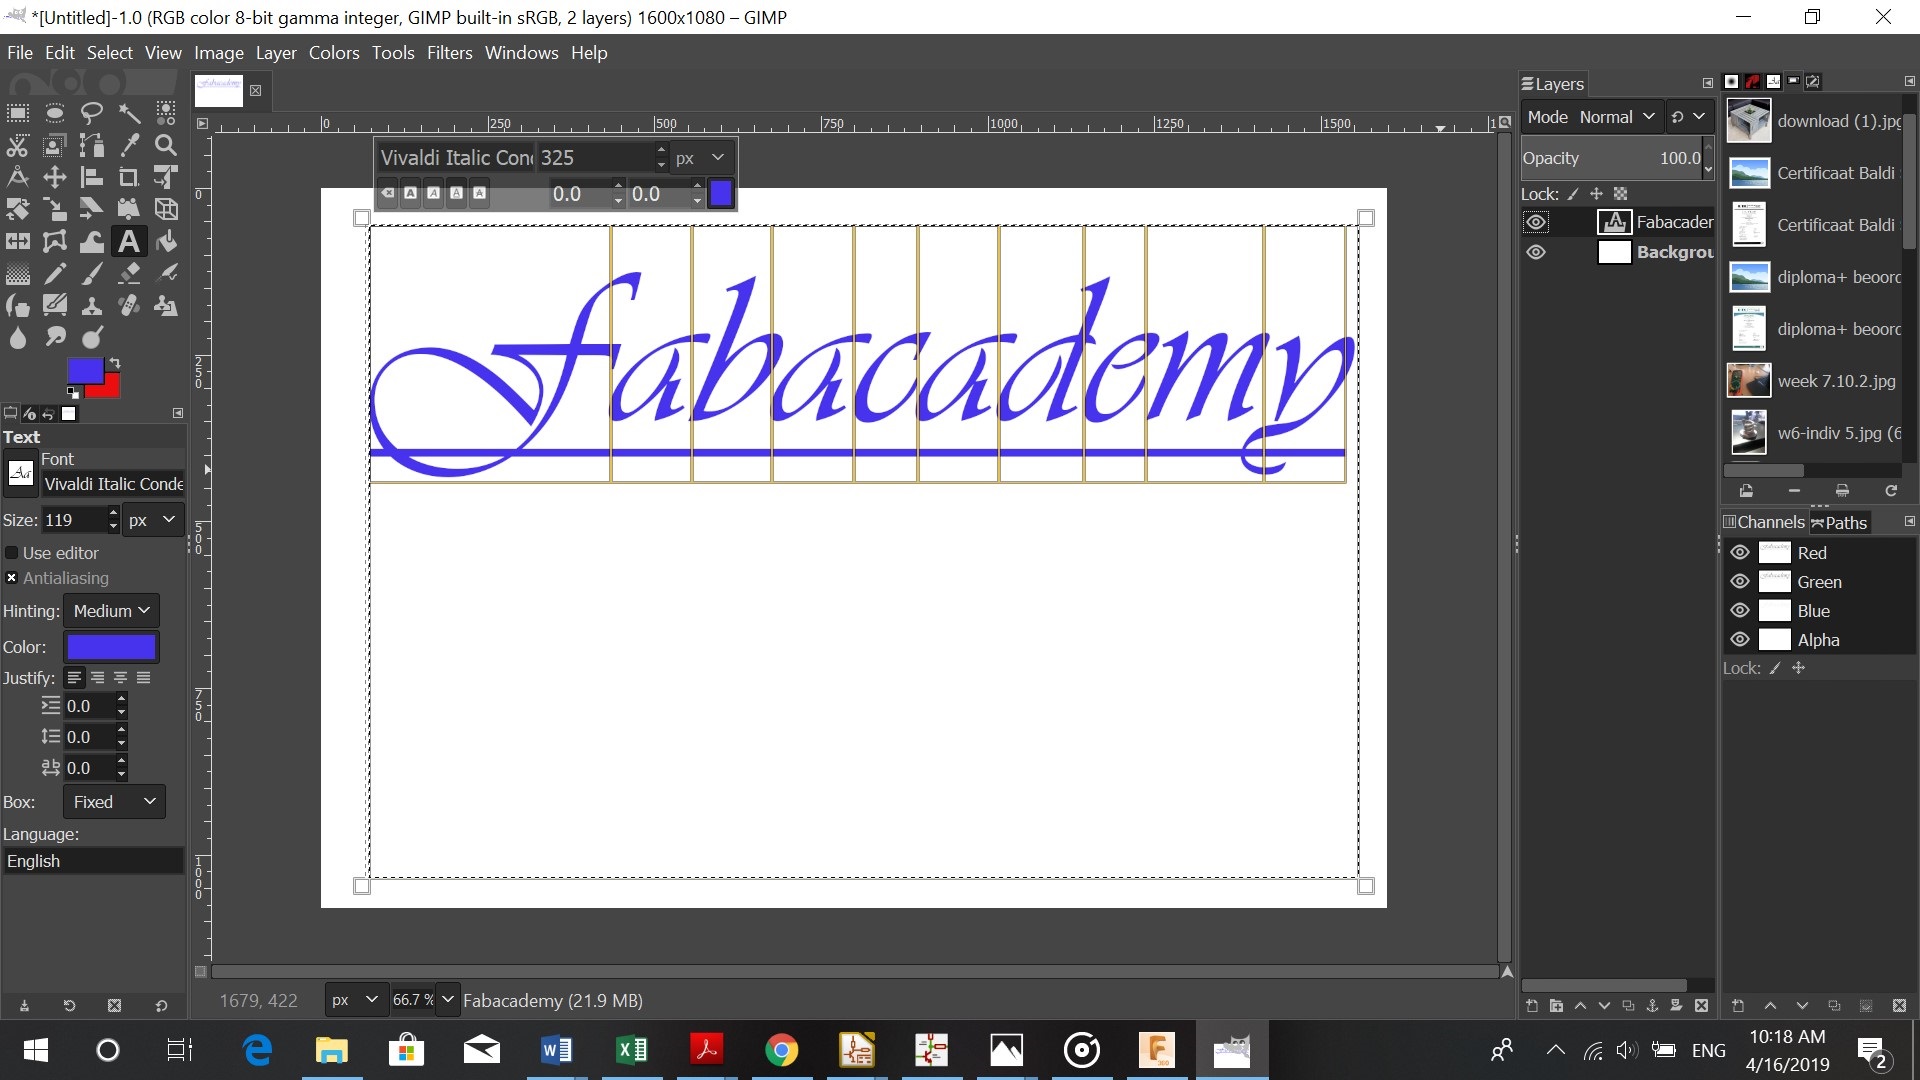Choose the Eraser tool
The image size is (1920, 1080).
coord(129,273)
